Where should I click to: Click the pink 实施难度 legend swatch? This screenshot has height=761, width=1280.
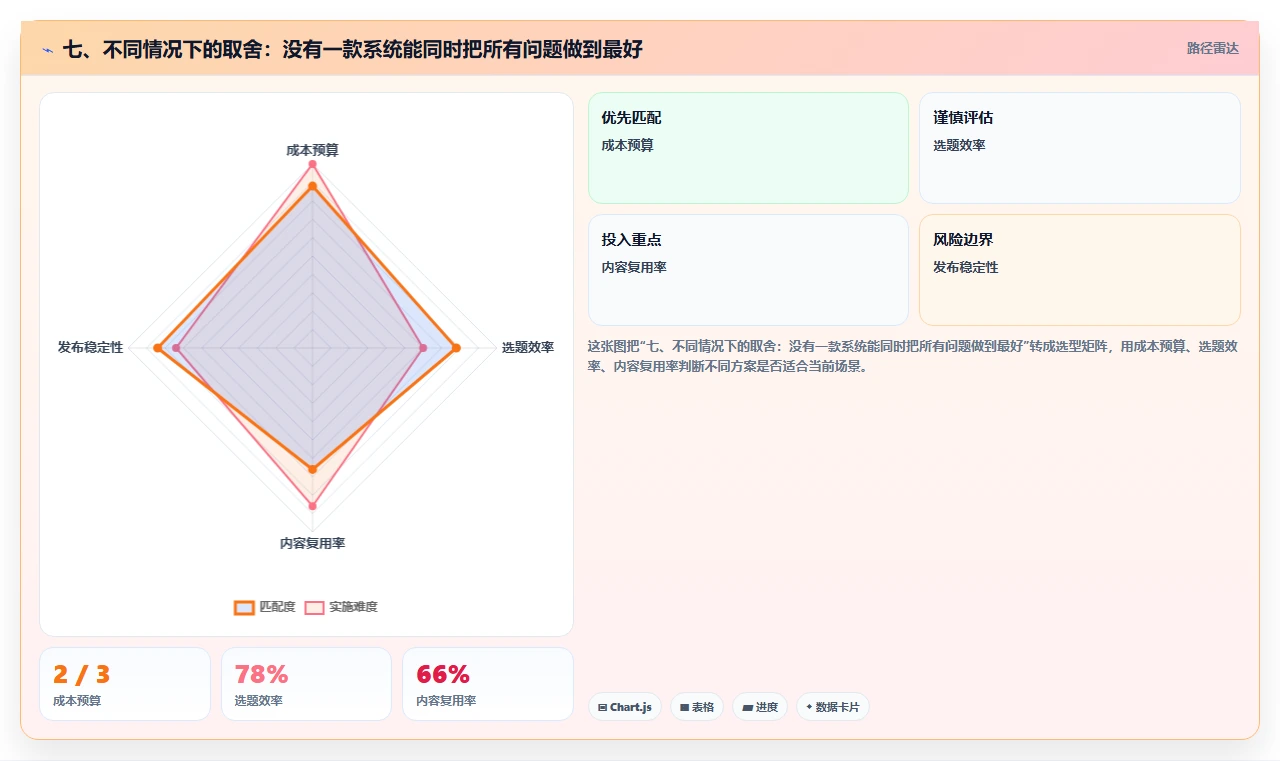click(x=314, y=607)
